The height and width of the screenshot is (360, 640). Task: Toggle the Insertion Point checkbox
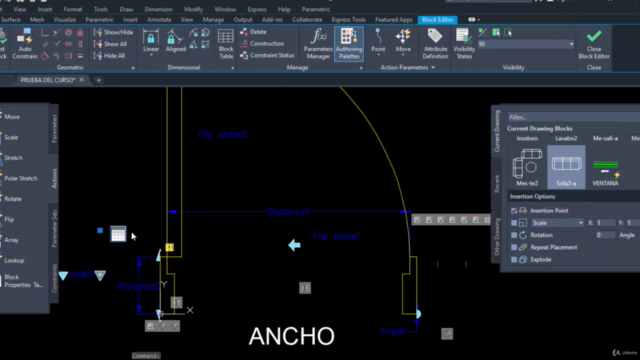(514, 211)
